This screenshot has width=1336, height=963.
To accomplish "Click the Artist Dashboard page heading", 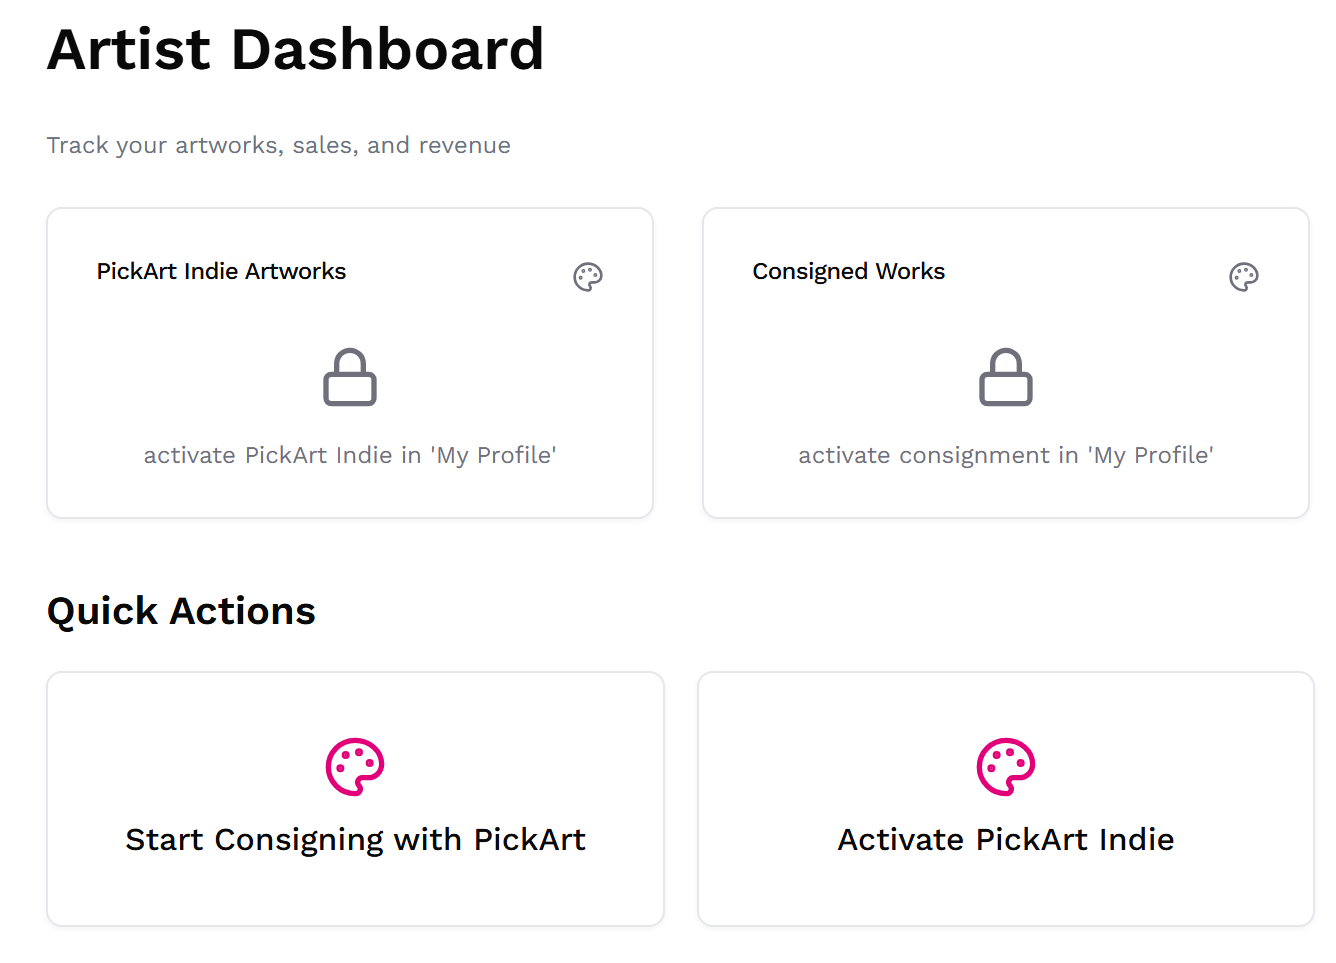I will click(295, 50).
